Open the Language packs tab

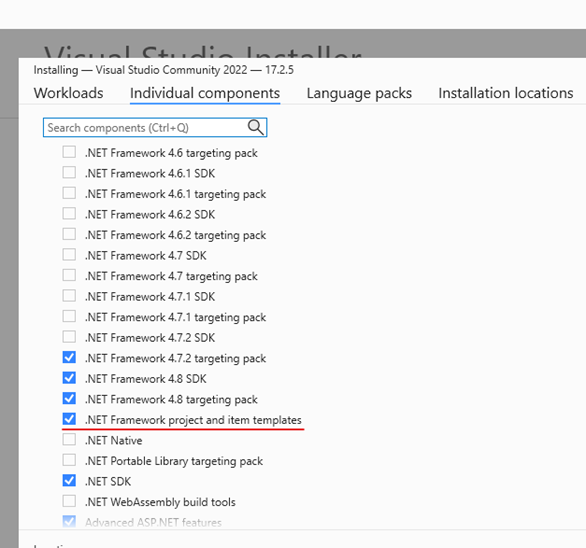tap(359, 93)
